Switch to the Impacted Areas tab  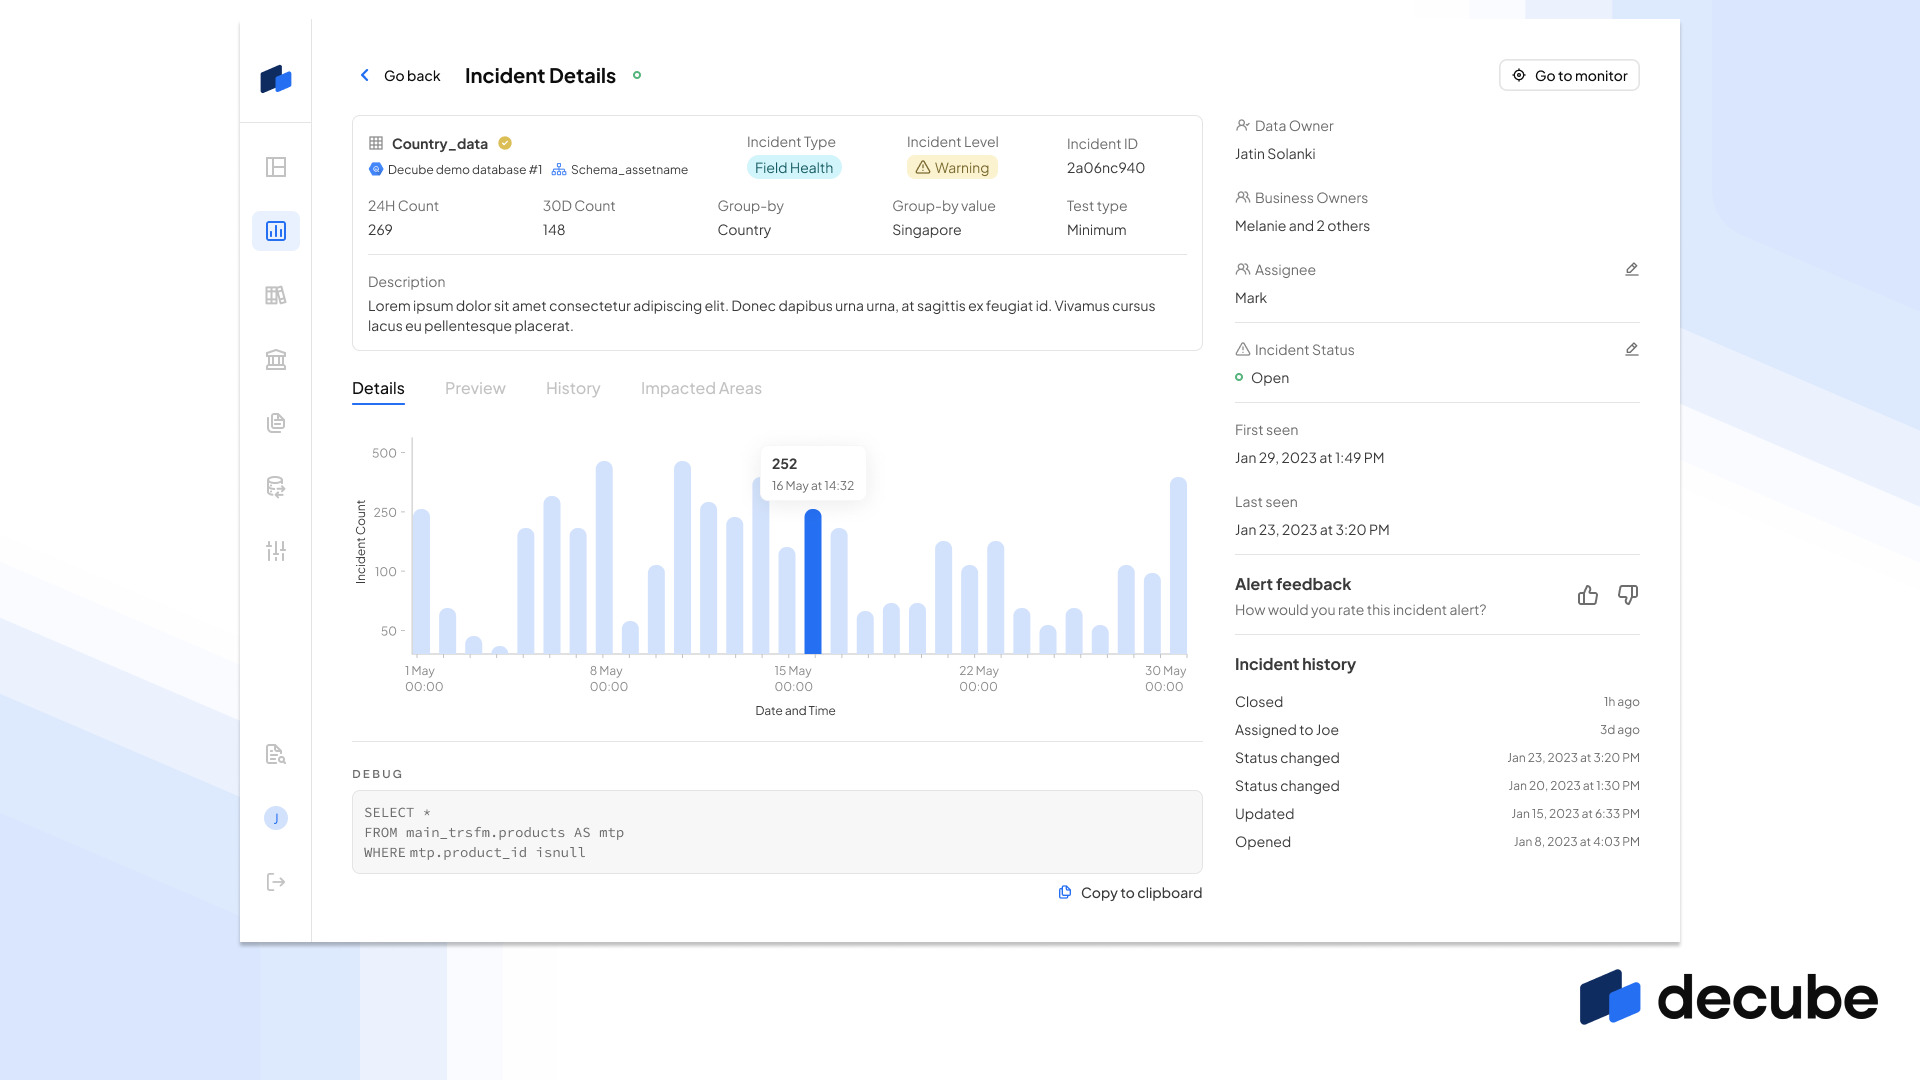[x=701, y=388]
